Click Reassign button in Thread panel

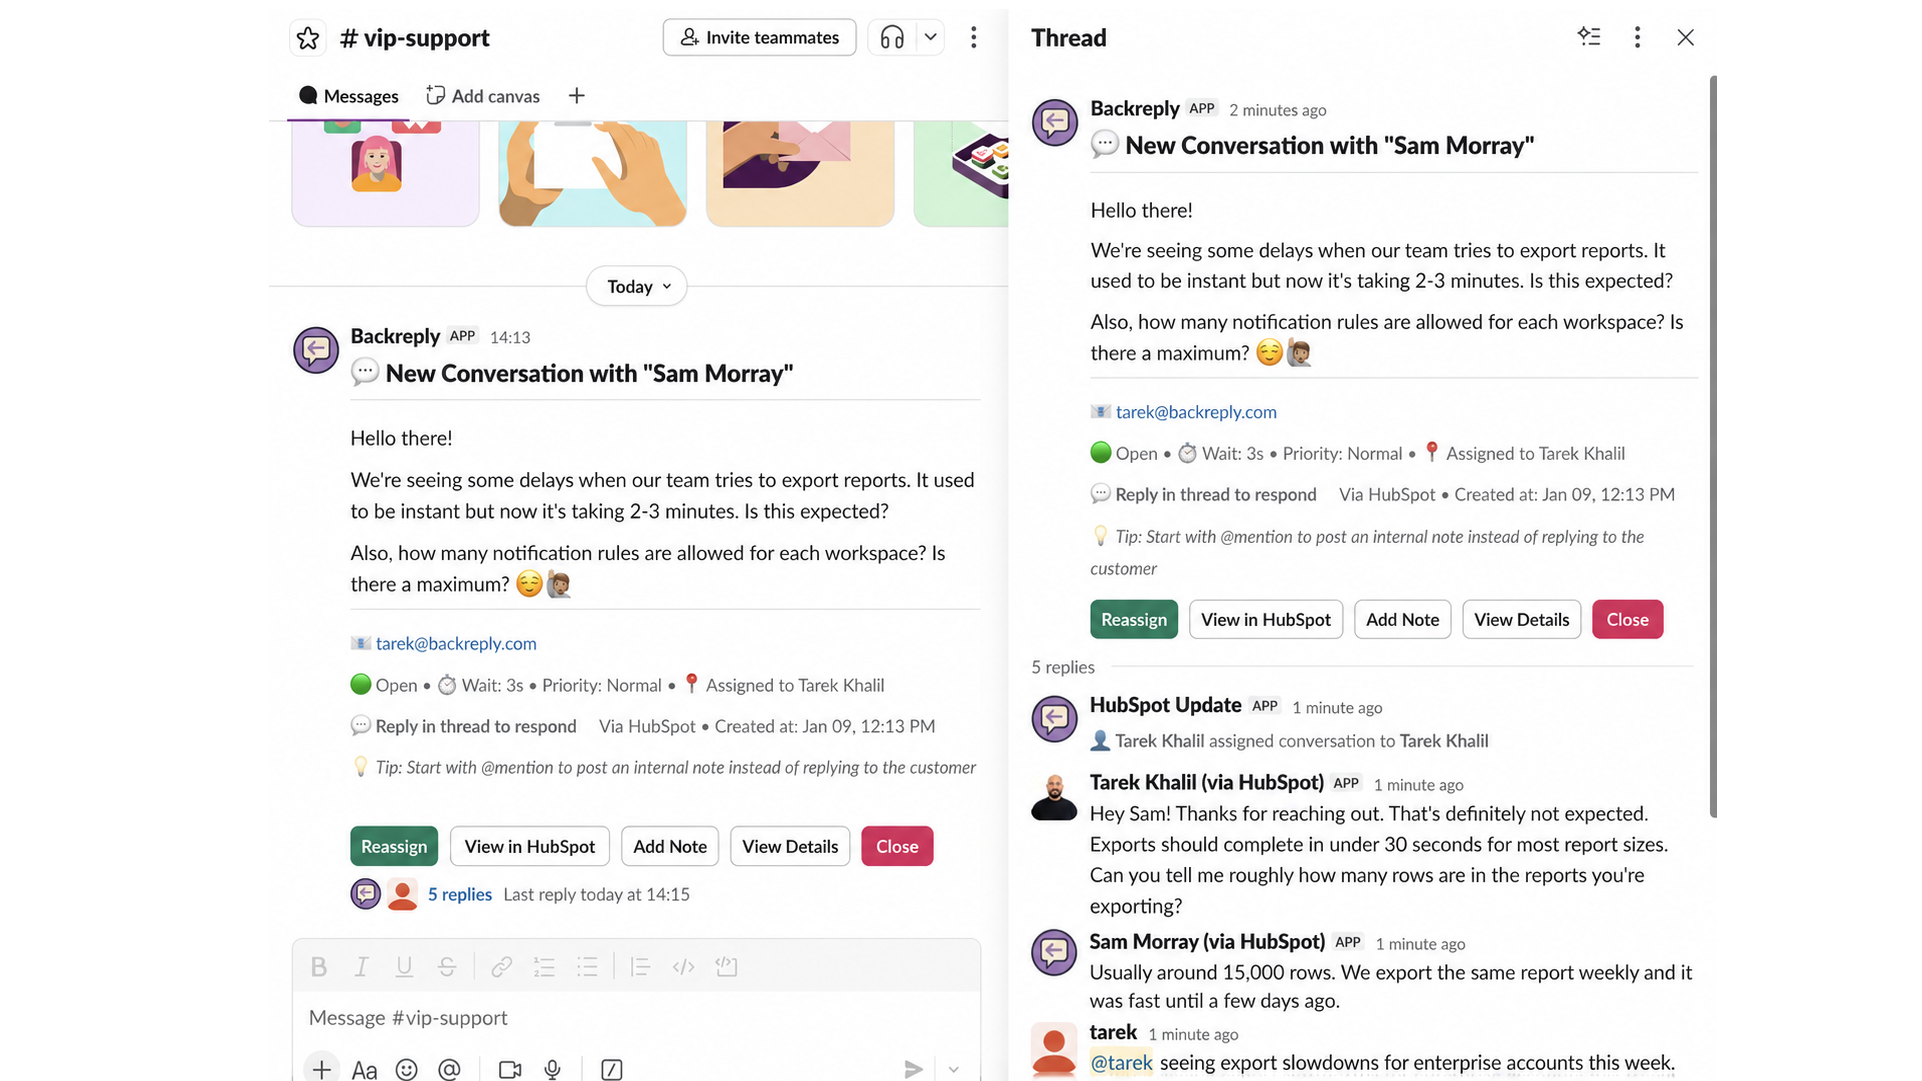(x=1134, y=620)
